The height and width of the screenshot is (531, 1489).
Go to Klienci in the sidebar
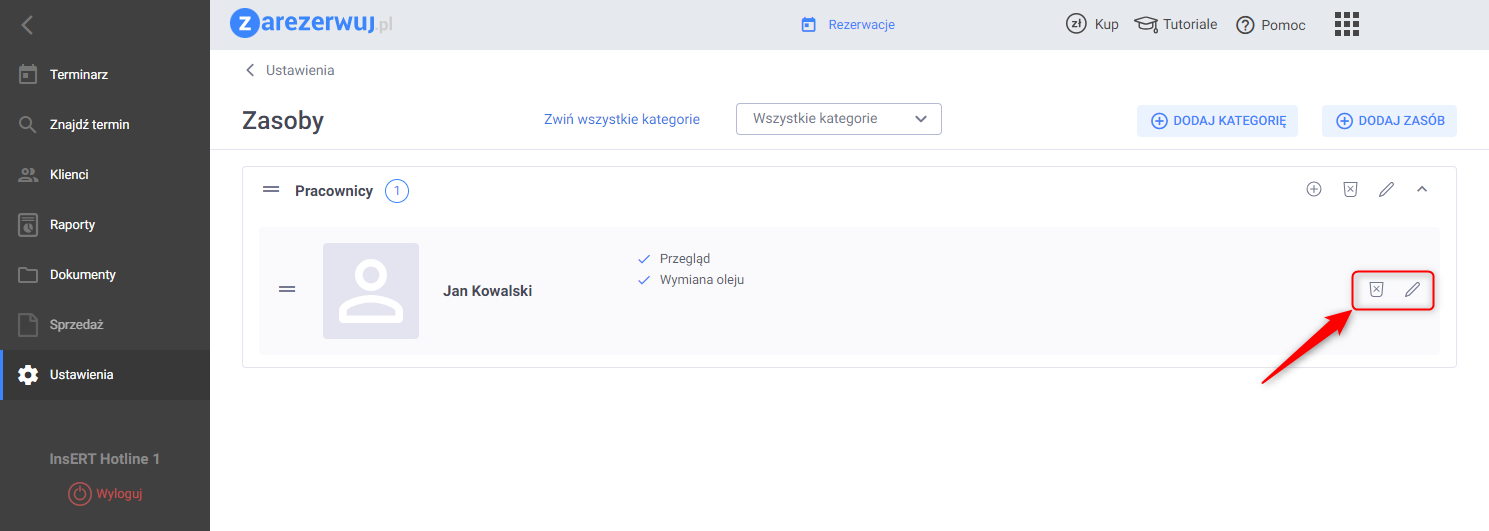[69, 174]
